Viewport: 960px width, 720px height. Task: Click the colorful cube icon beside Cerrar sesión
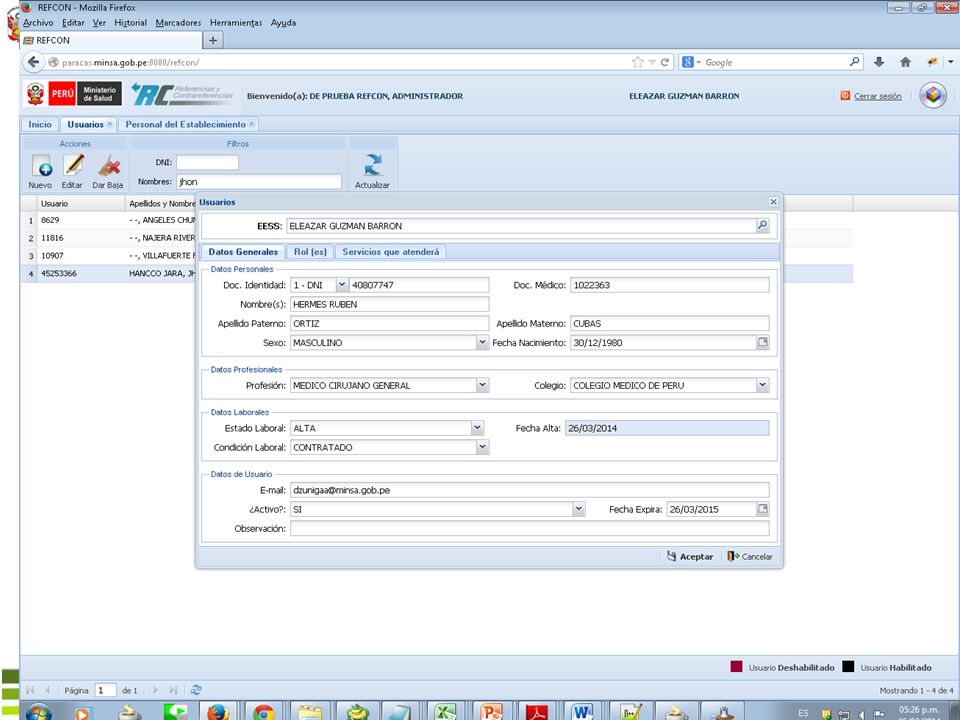933,96
